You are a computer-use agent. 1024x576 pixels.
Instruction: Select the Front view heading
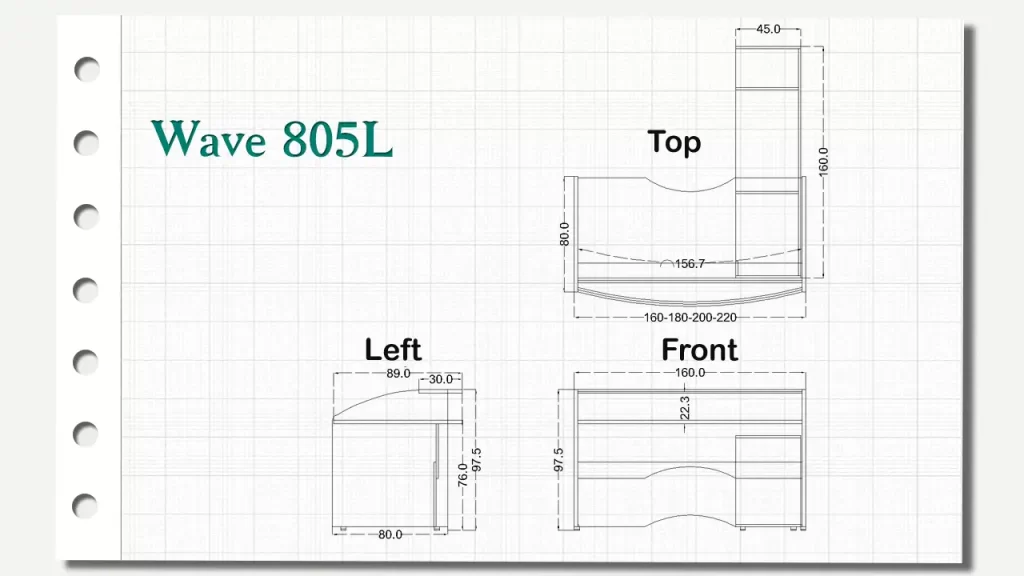(699, 350)
